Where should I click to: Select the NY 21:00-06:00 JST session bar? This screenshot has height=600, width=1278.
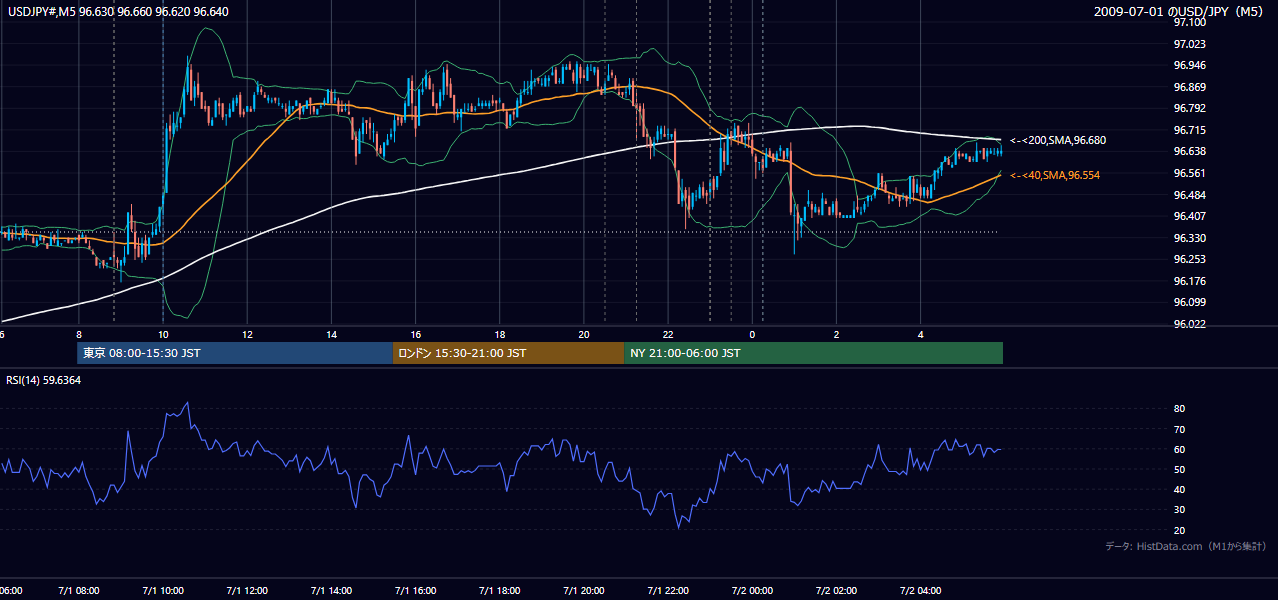click(x=813, y=353)
